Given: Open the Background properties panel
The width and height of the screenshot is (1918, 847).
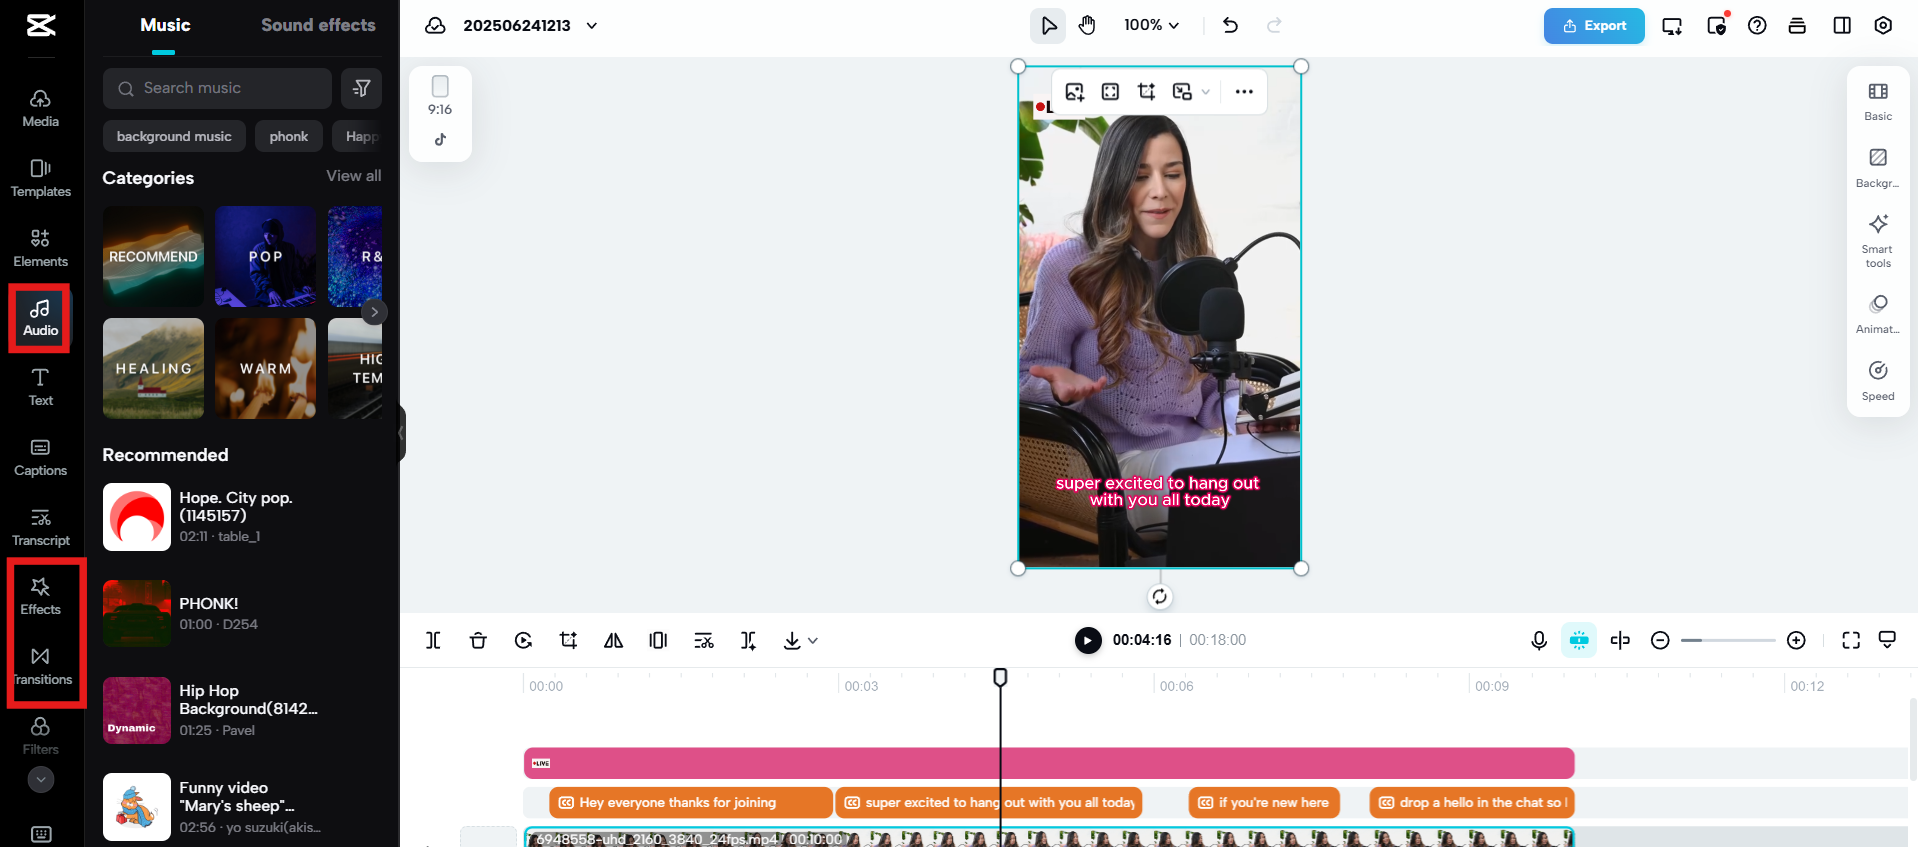Looking at the screenshot, I should [1878, 168].
